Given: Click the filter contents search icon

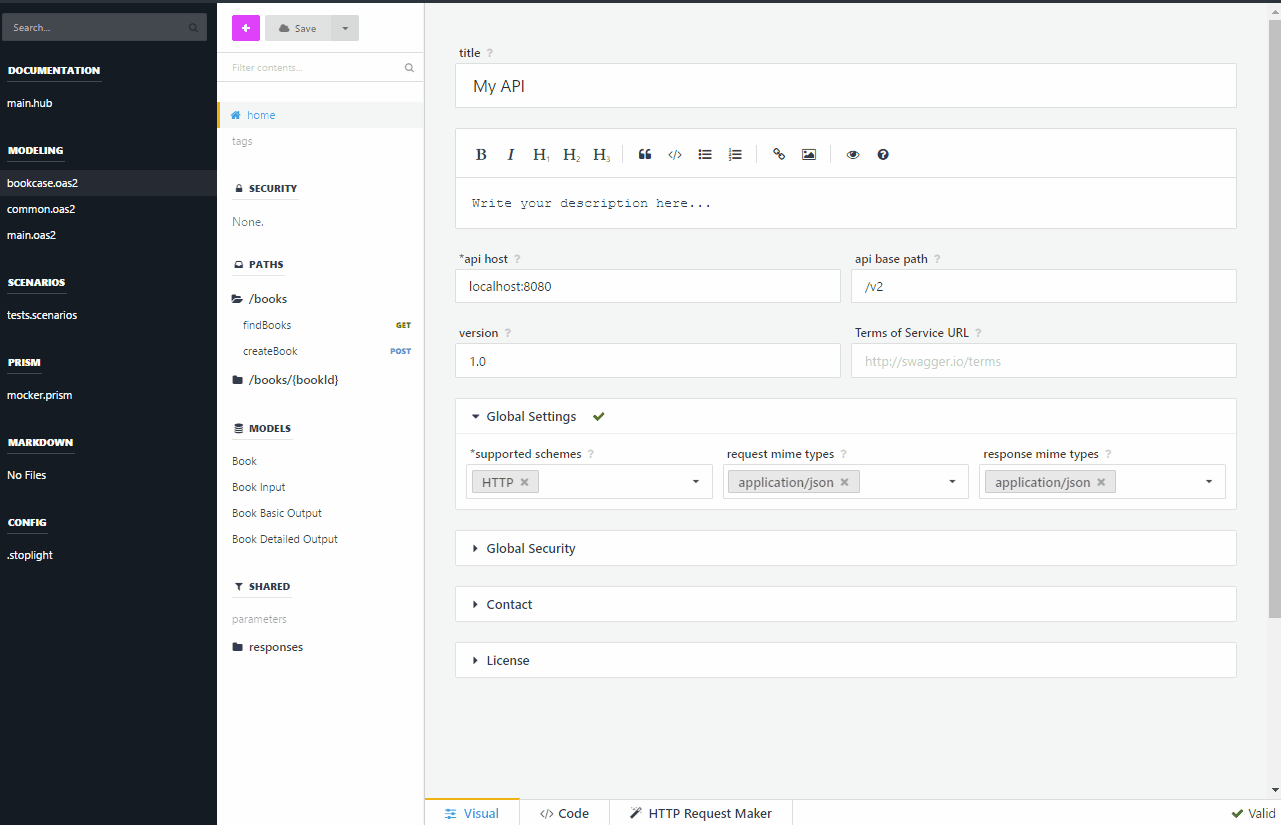Looking at the screenshot, I should coord(409,67).
